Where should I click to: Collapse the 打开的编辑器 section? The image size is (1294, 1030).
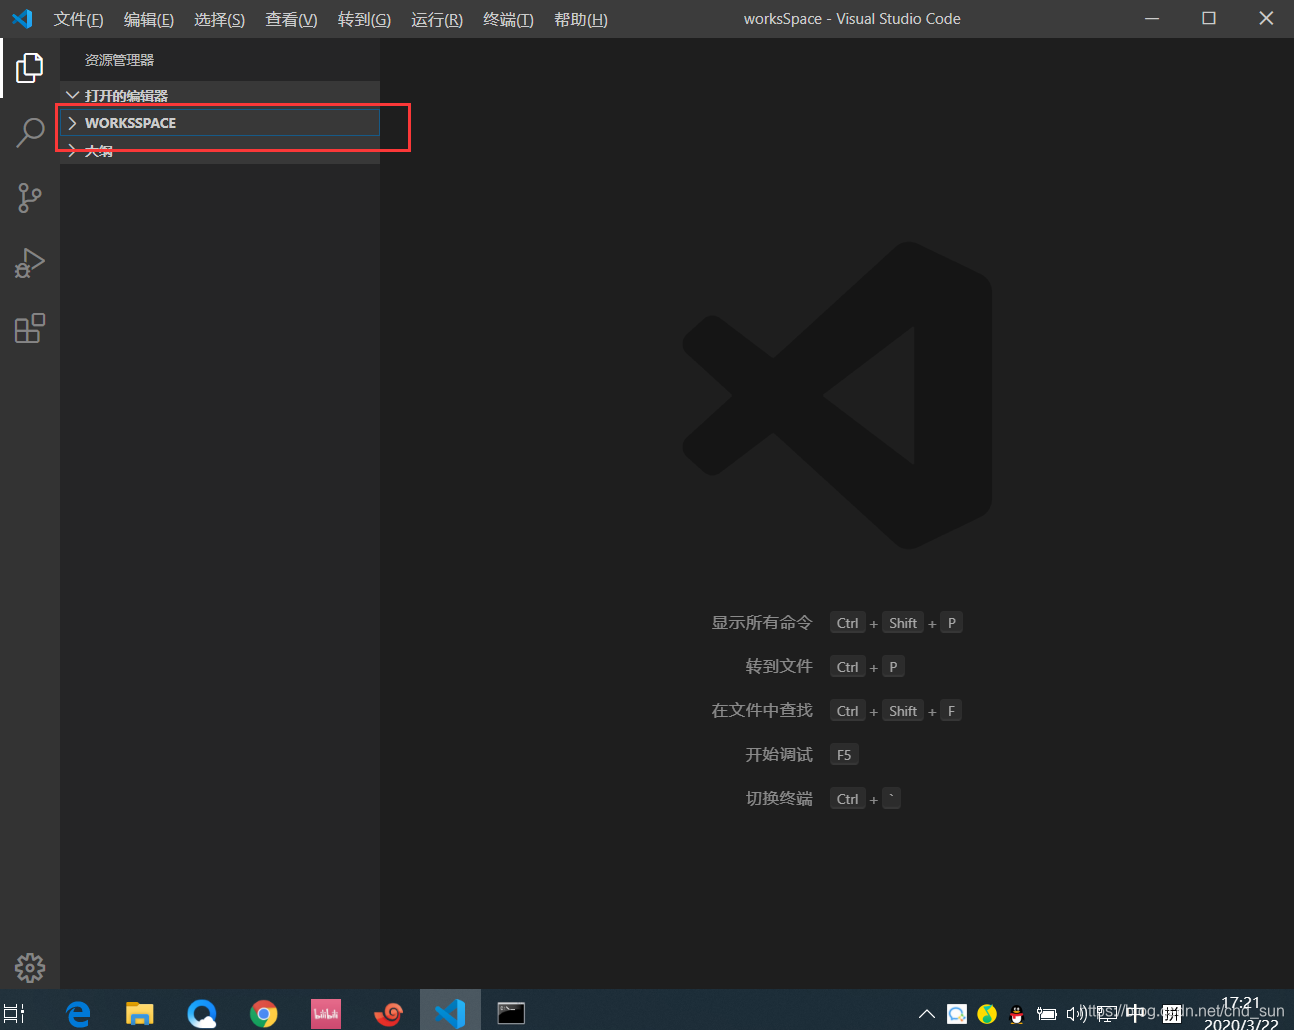(x=220, y=95)
